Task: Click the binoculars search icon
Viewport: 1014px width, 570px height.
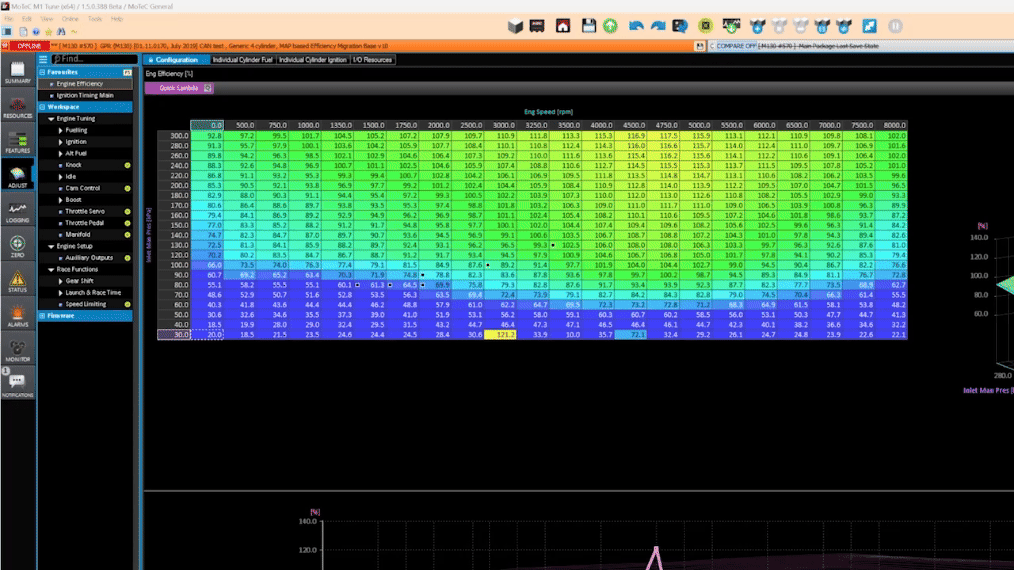Action: (61, 31)
